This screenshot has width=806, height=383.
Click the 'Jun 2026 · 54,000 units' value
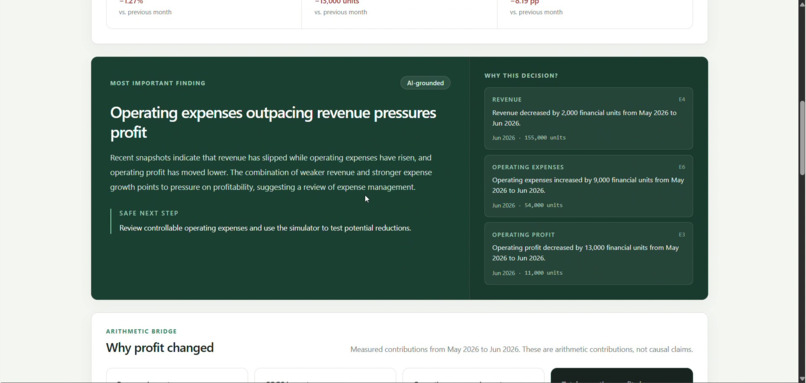(527, 205)
